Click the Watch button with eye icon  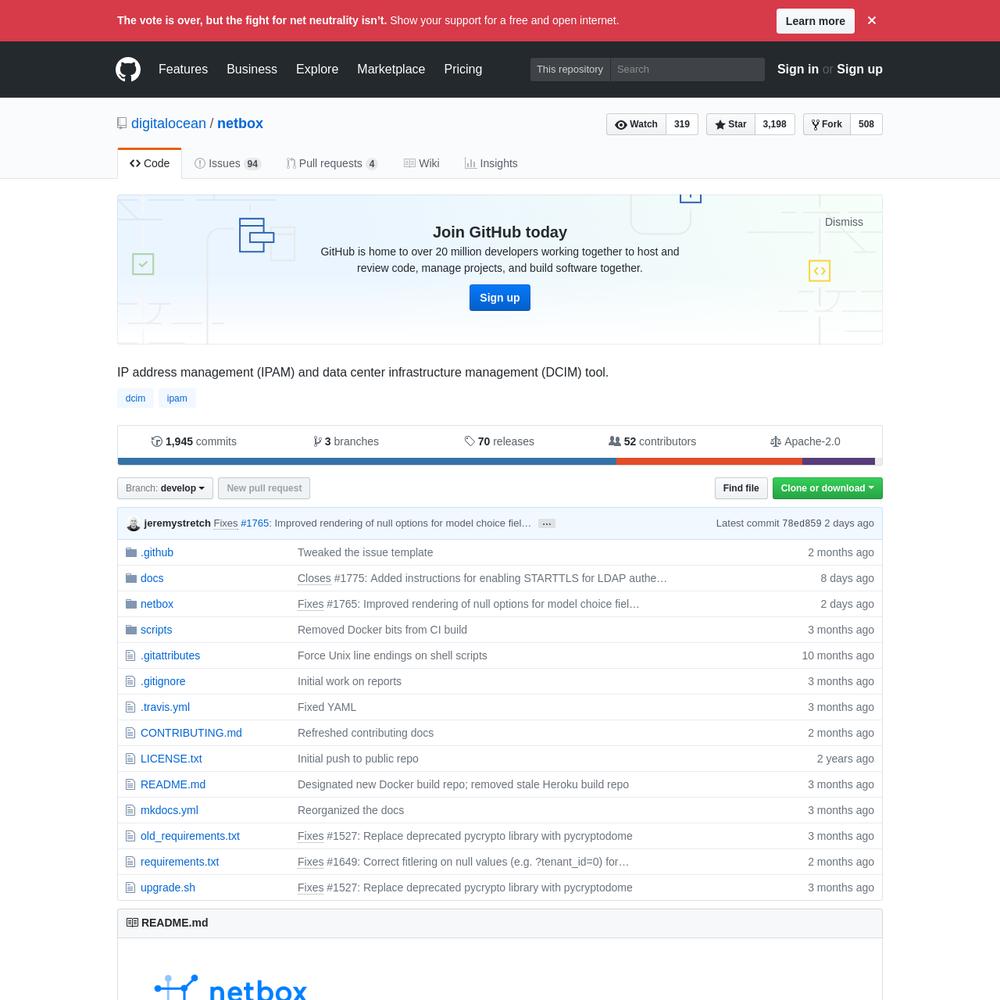pos(636,124)
